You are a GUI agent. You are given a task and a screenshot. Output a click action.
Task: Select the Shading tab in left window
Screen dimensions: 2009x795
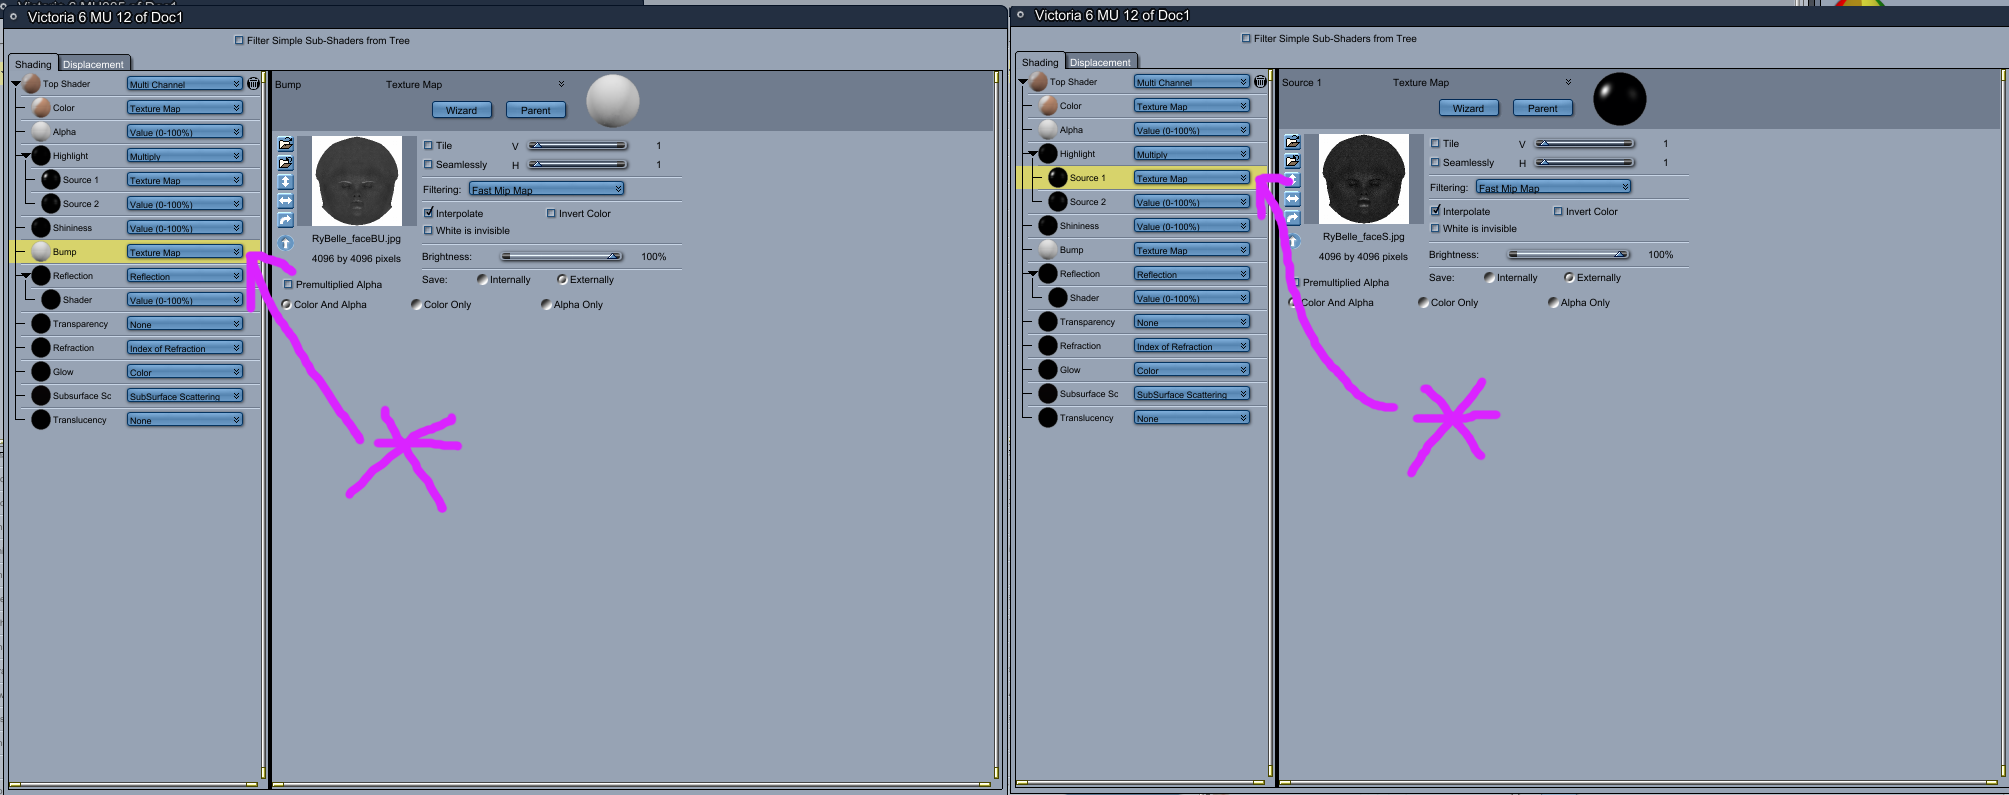click(x=33, y=64)
